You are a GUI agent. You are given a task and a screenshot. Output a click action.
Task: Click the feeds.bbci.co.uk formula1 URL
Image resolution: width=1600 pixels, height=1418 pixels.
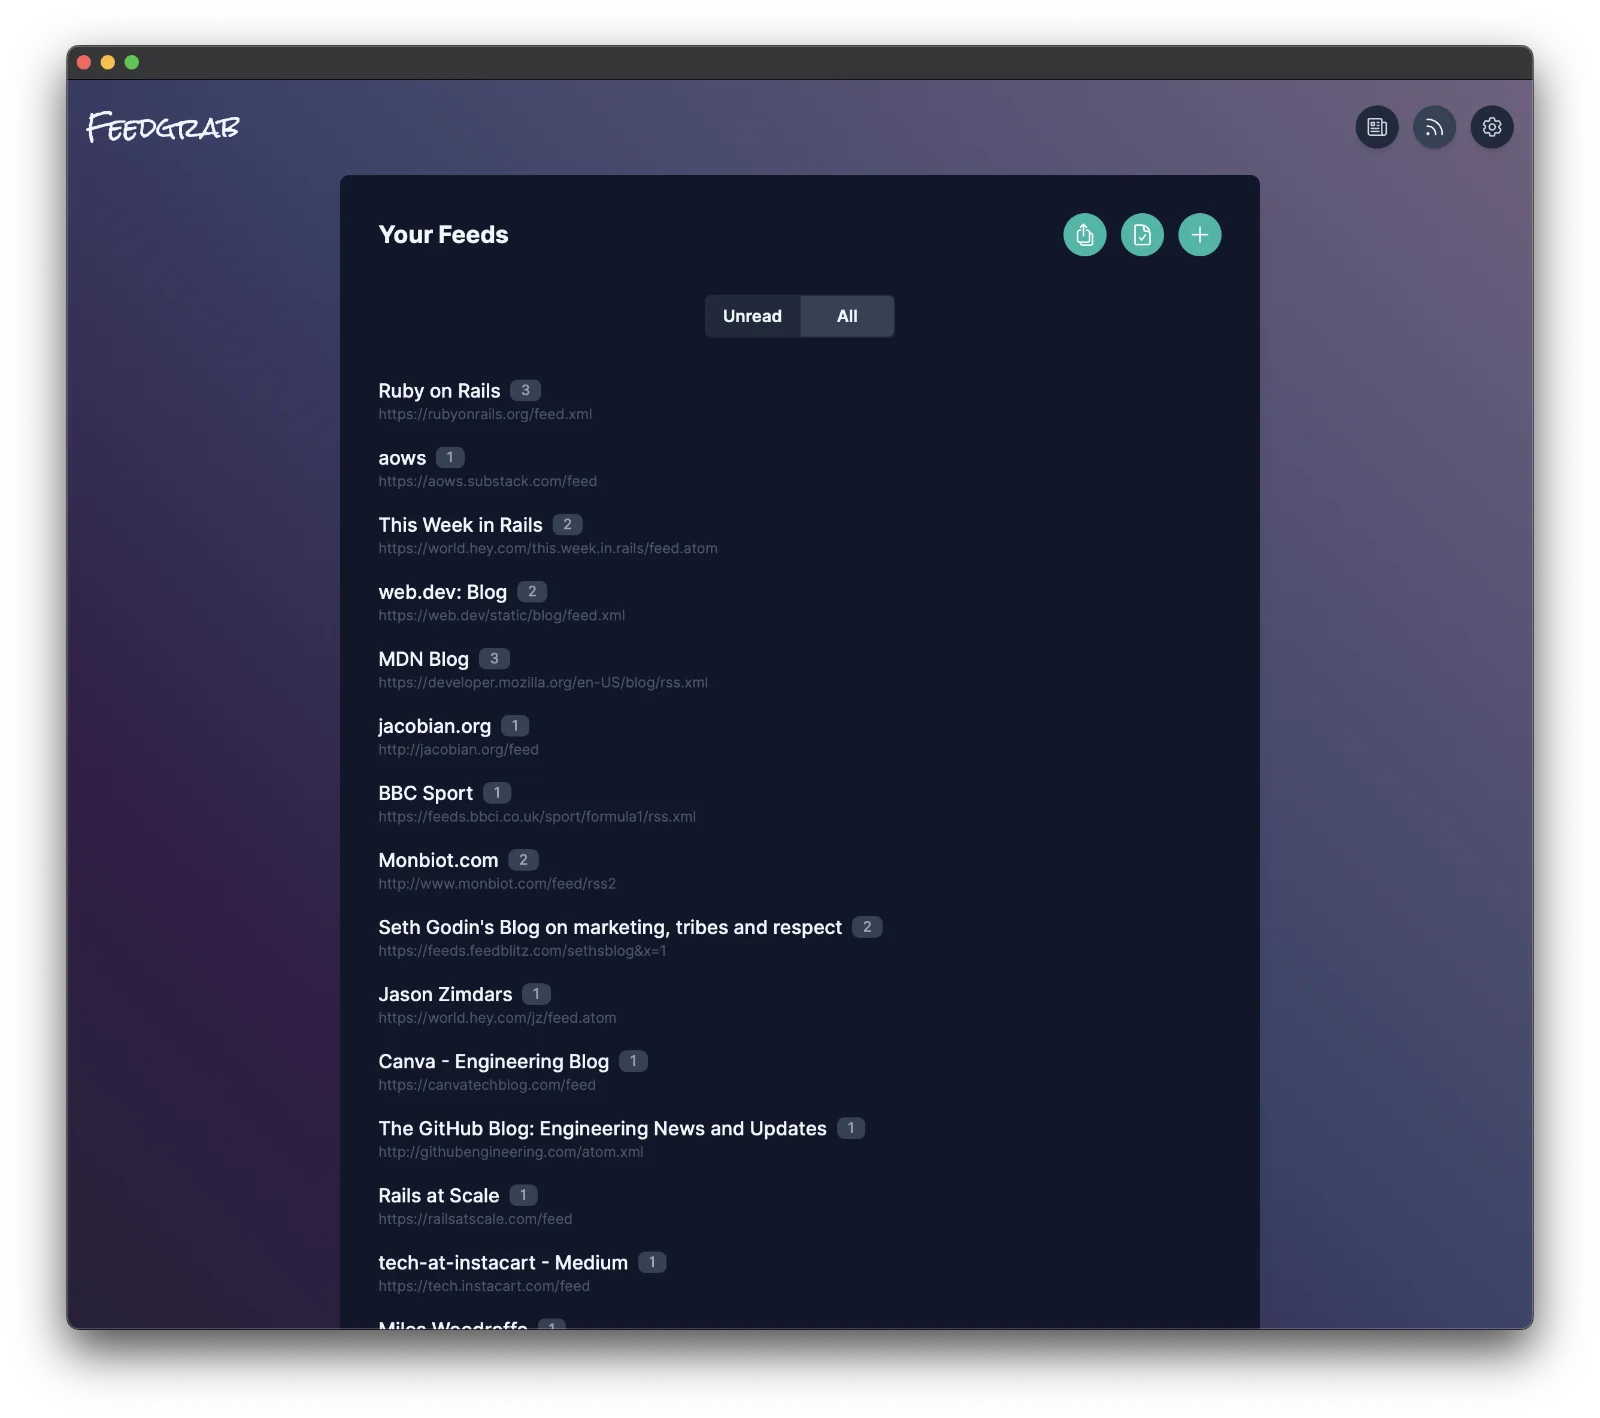click(537, 816)
